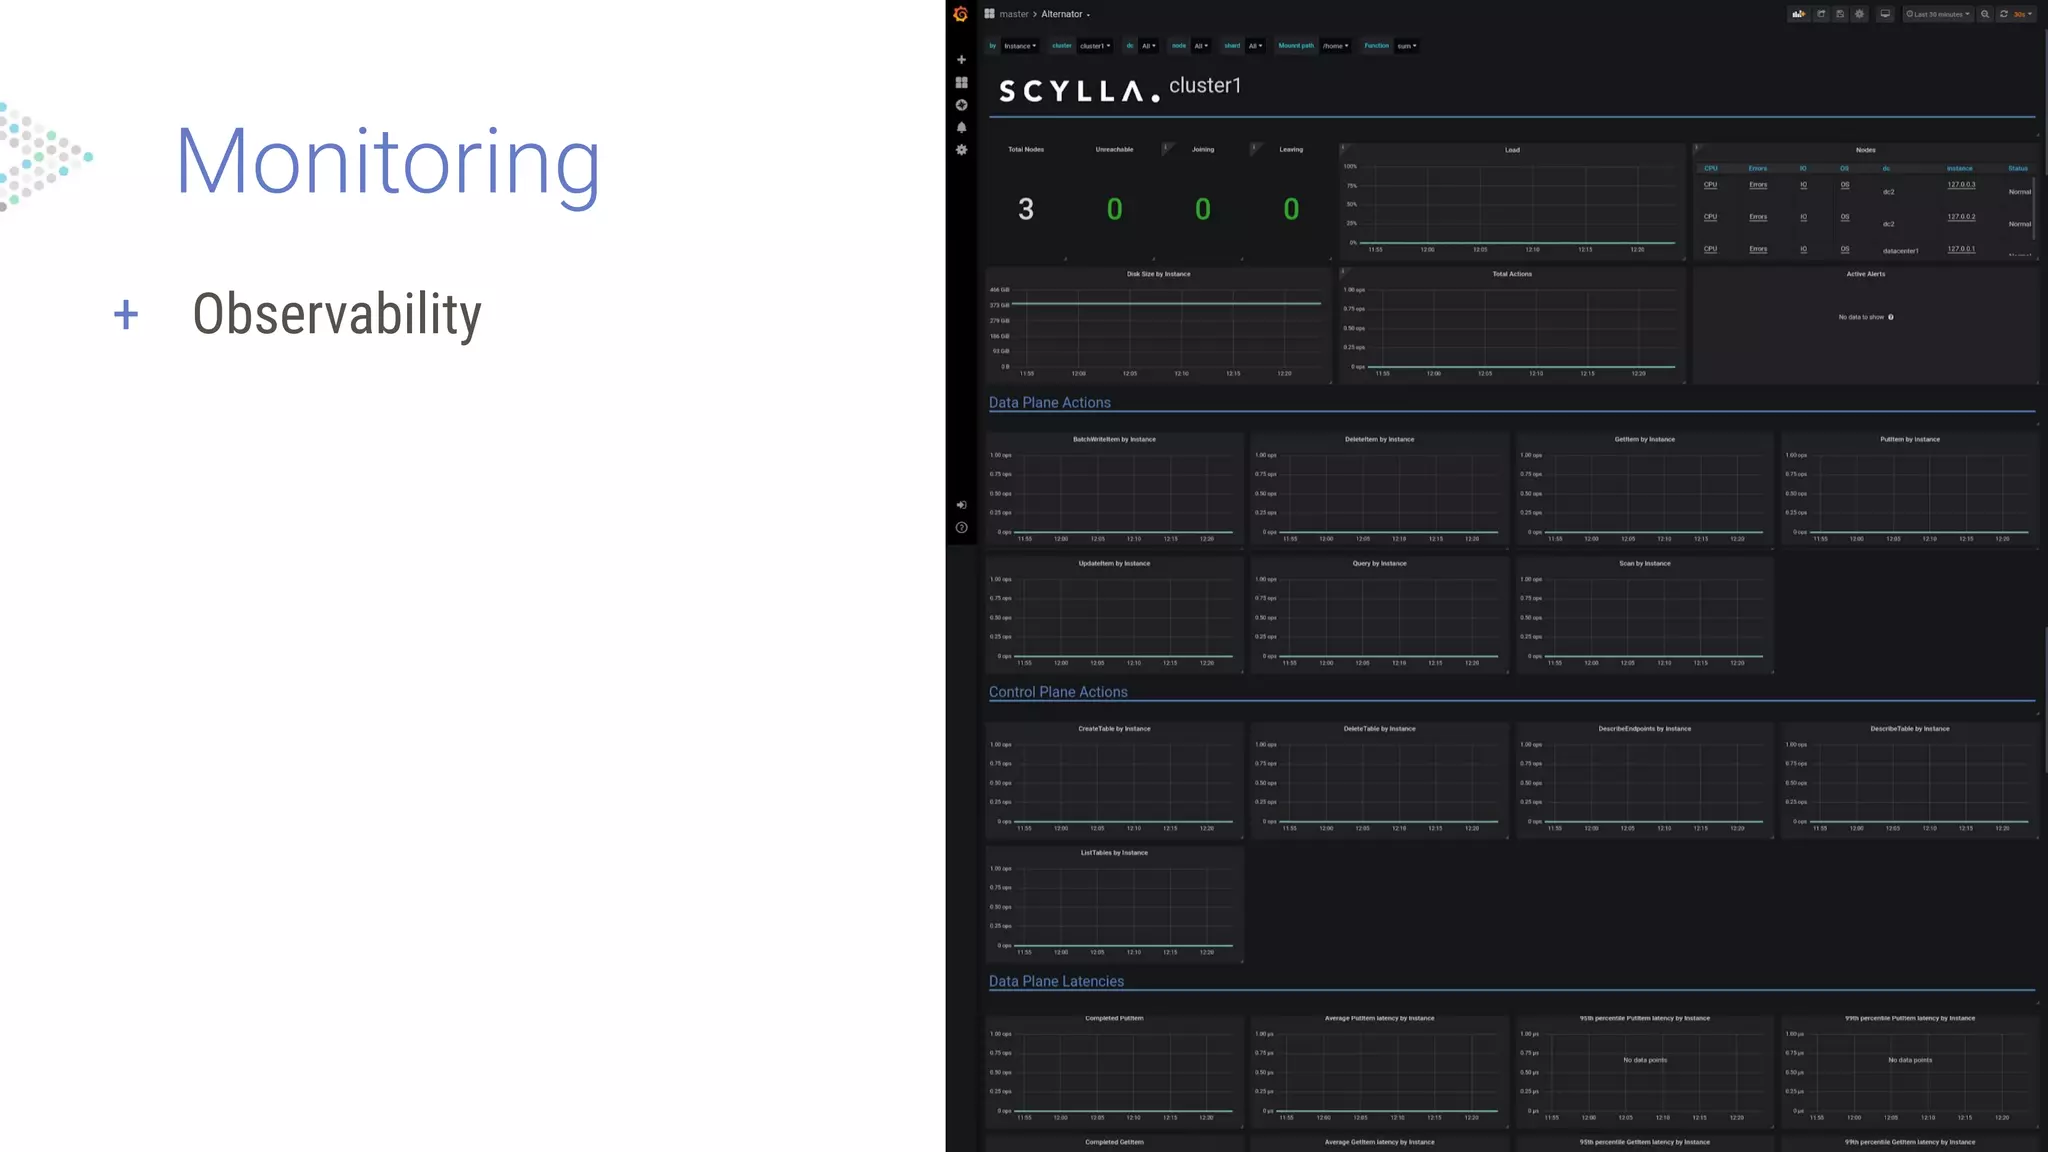Open 'GetItem by Instance' panel title
The height and width of the screenshot is (1152, 2048).
(1644, 439)
